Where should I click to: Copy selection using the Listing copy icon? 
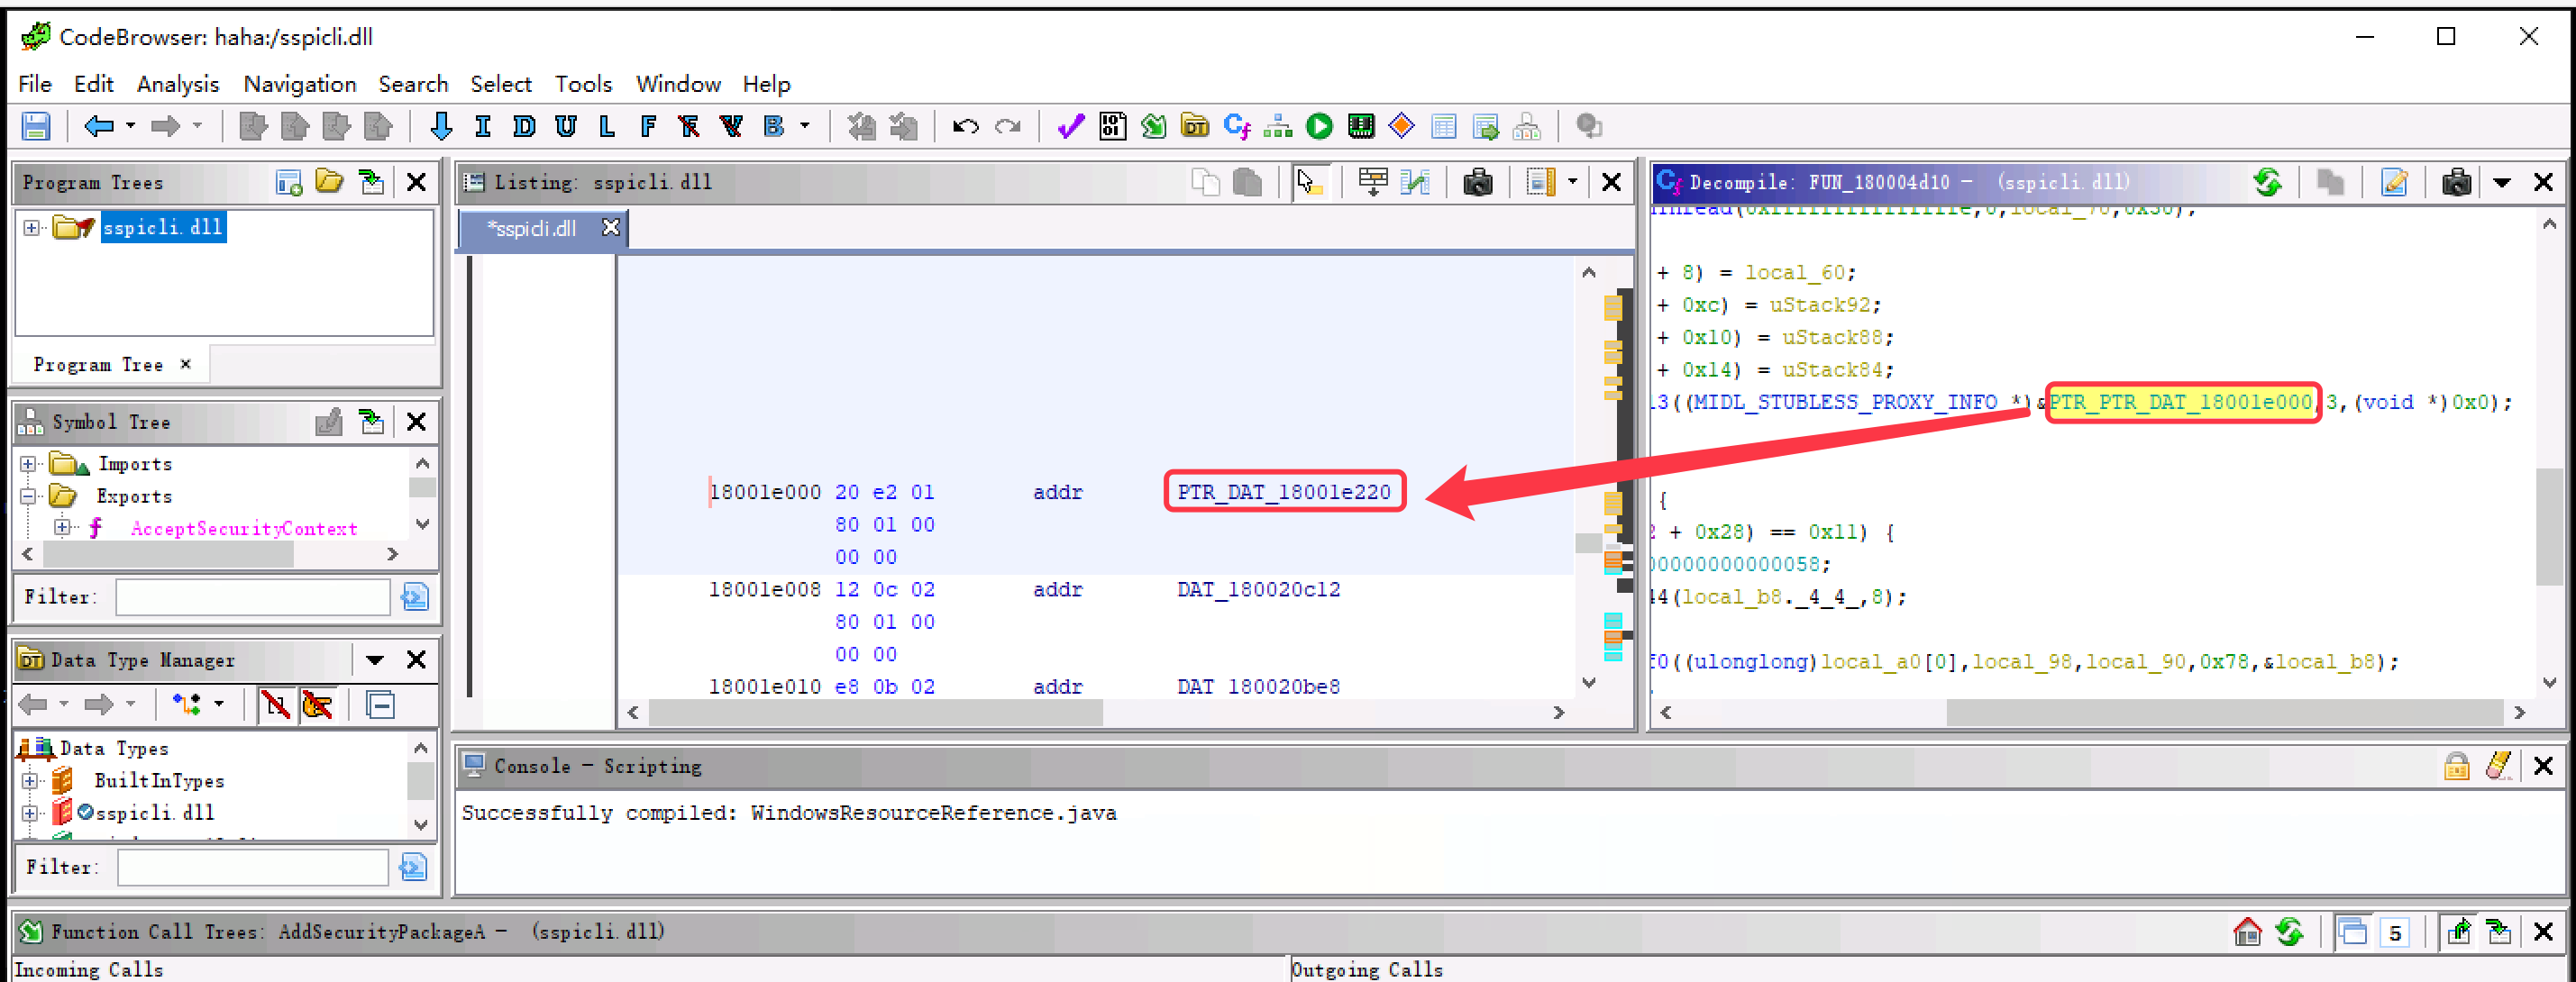pyautogui.click(x=1206, y=182)
